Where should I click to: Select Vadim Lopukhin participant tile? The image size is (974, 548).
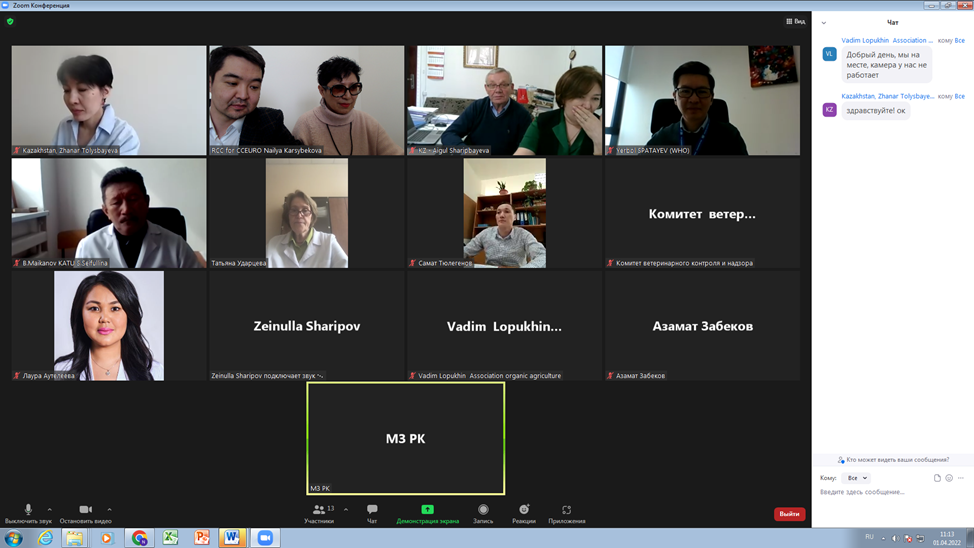click(504, 326)
